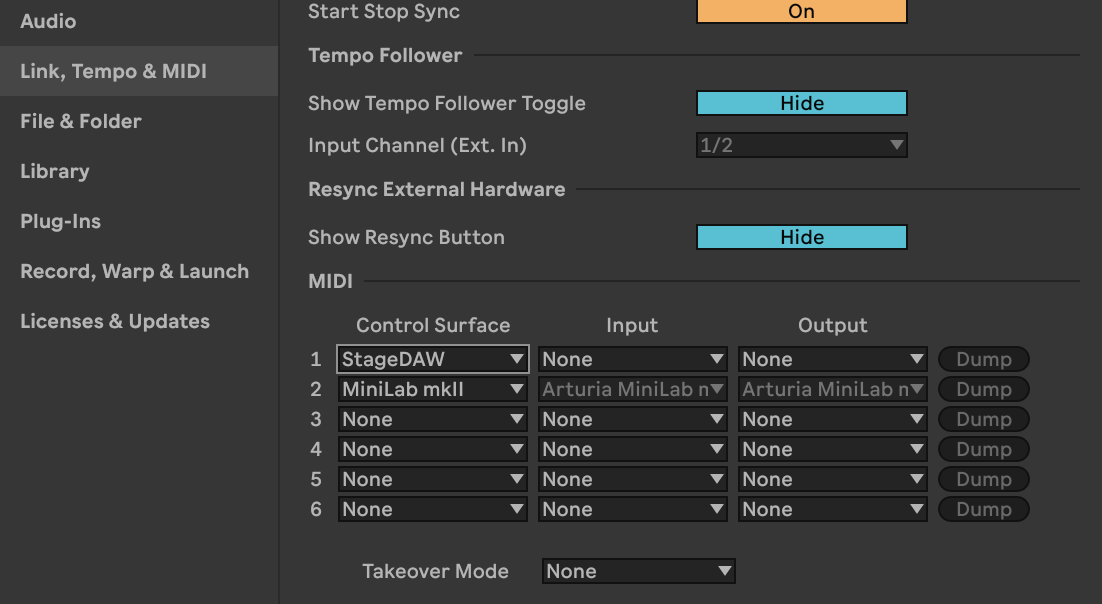Viewport: 1102px width, 604px height.
Task: Open control surface dropdown in row 4
Action: 433,449
